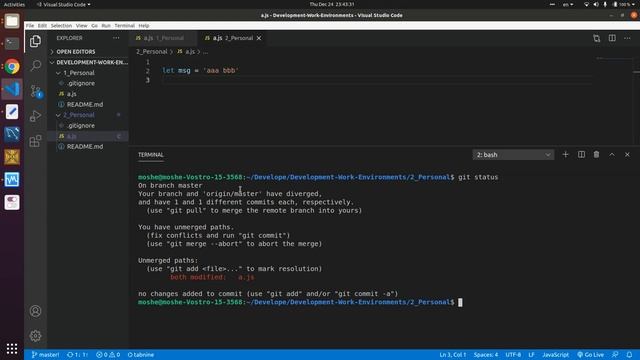This screenshot has height=360, width=640.
Task: Click Ln 3, Col 1 in status bar
Action: click(x=453, y=355)
